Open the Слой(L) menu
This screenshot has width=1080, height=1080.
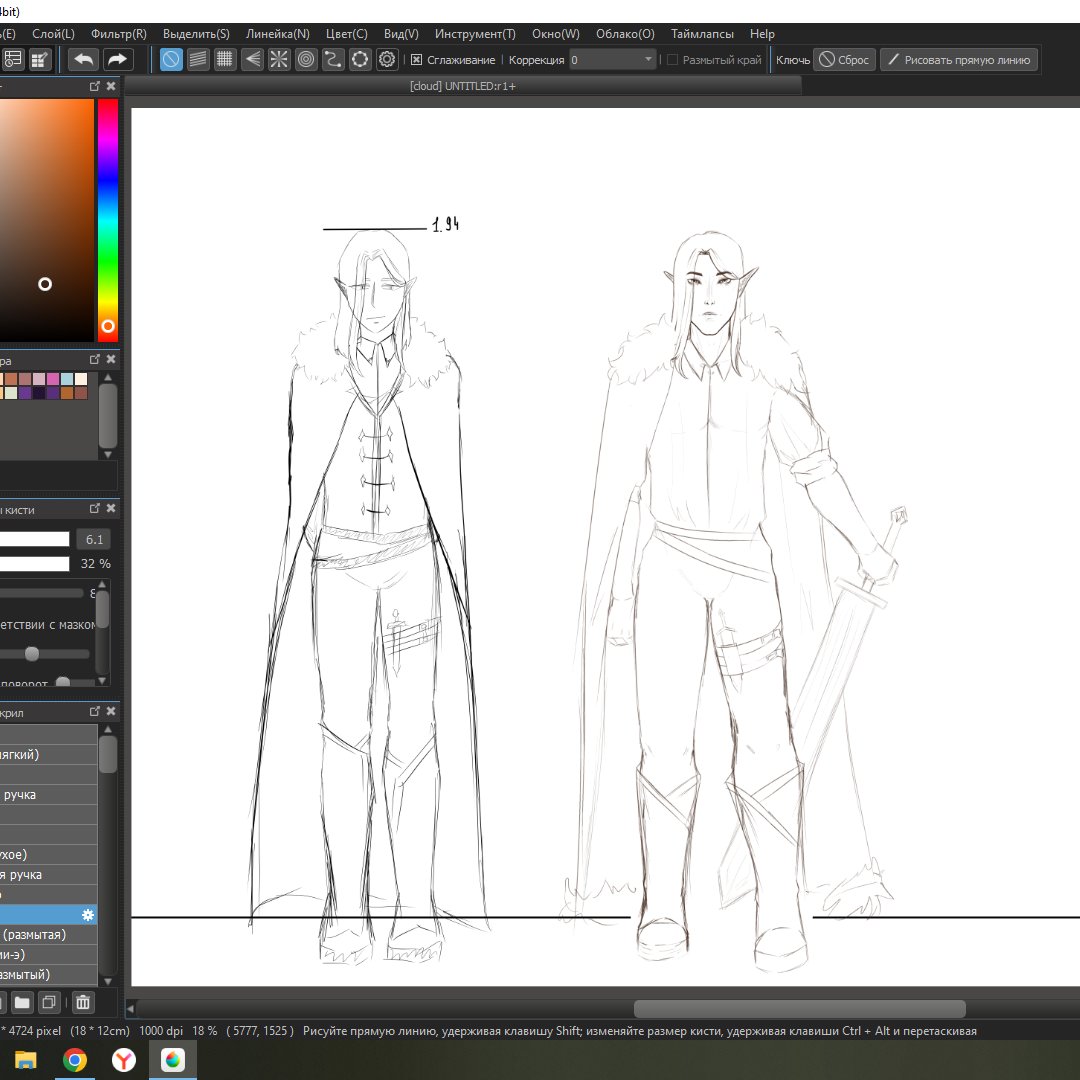[53, 34]
